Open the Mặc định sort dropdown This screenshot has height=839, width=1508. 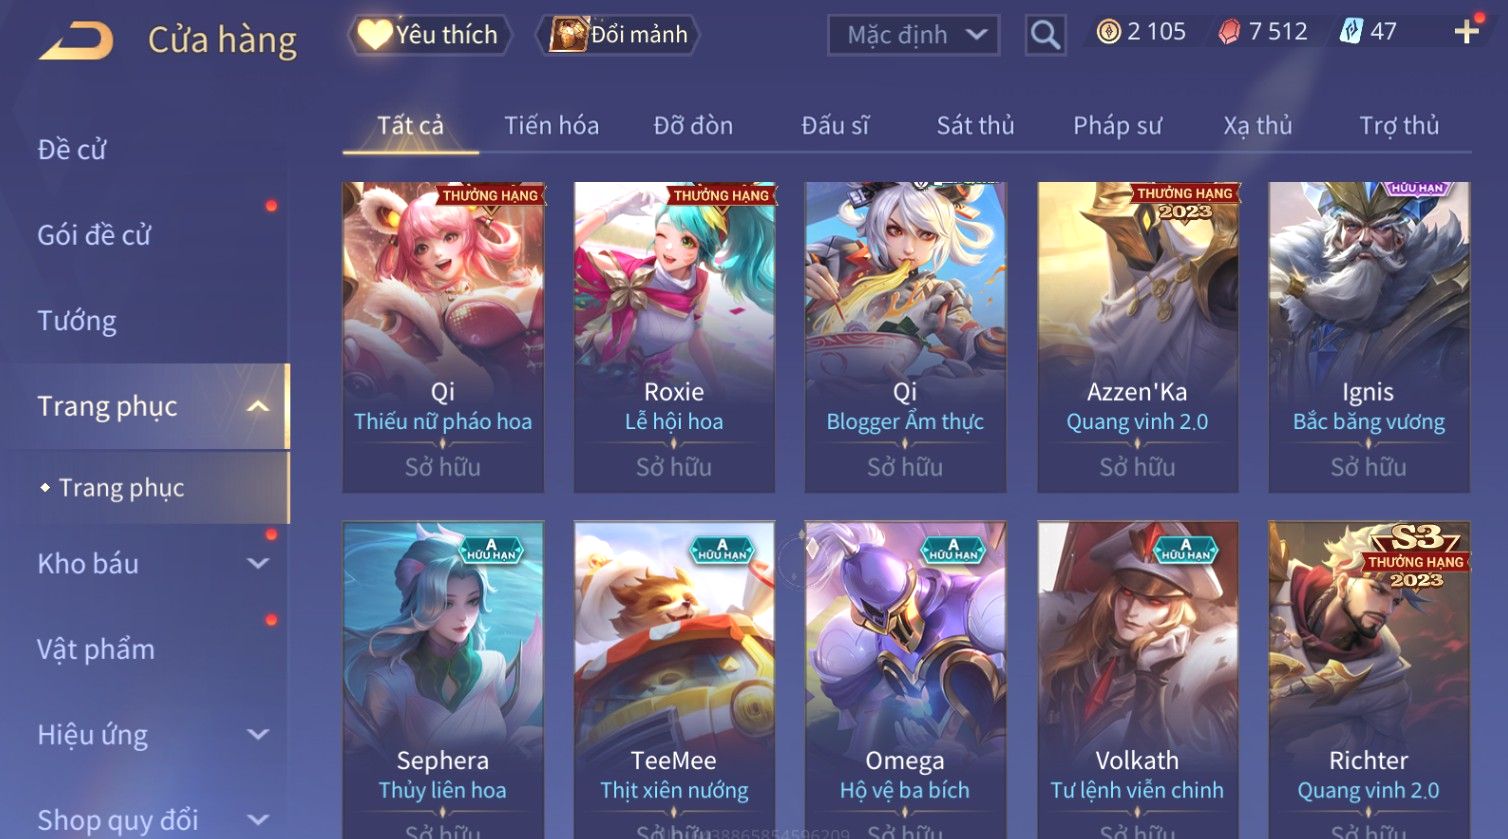point(913,35)
